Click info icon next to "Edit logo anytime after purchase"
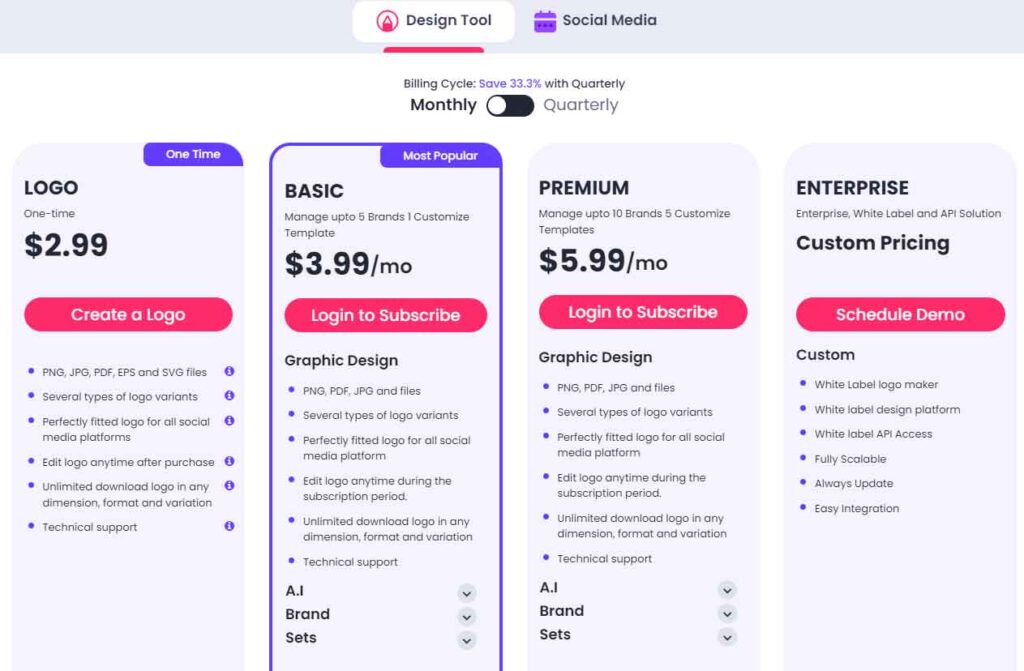 229,462
